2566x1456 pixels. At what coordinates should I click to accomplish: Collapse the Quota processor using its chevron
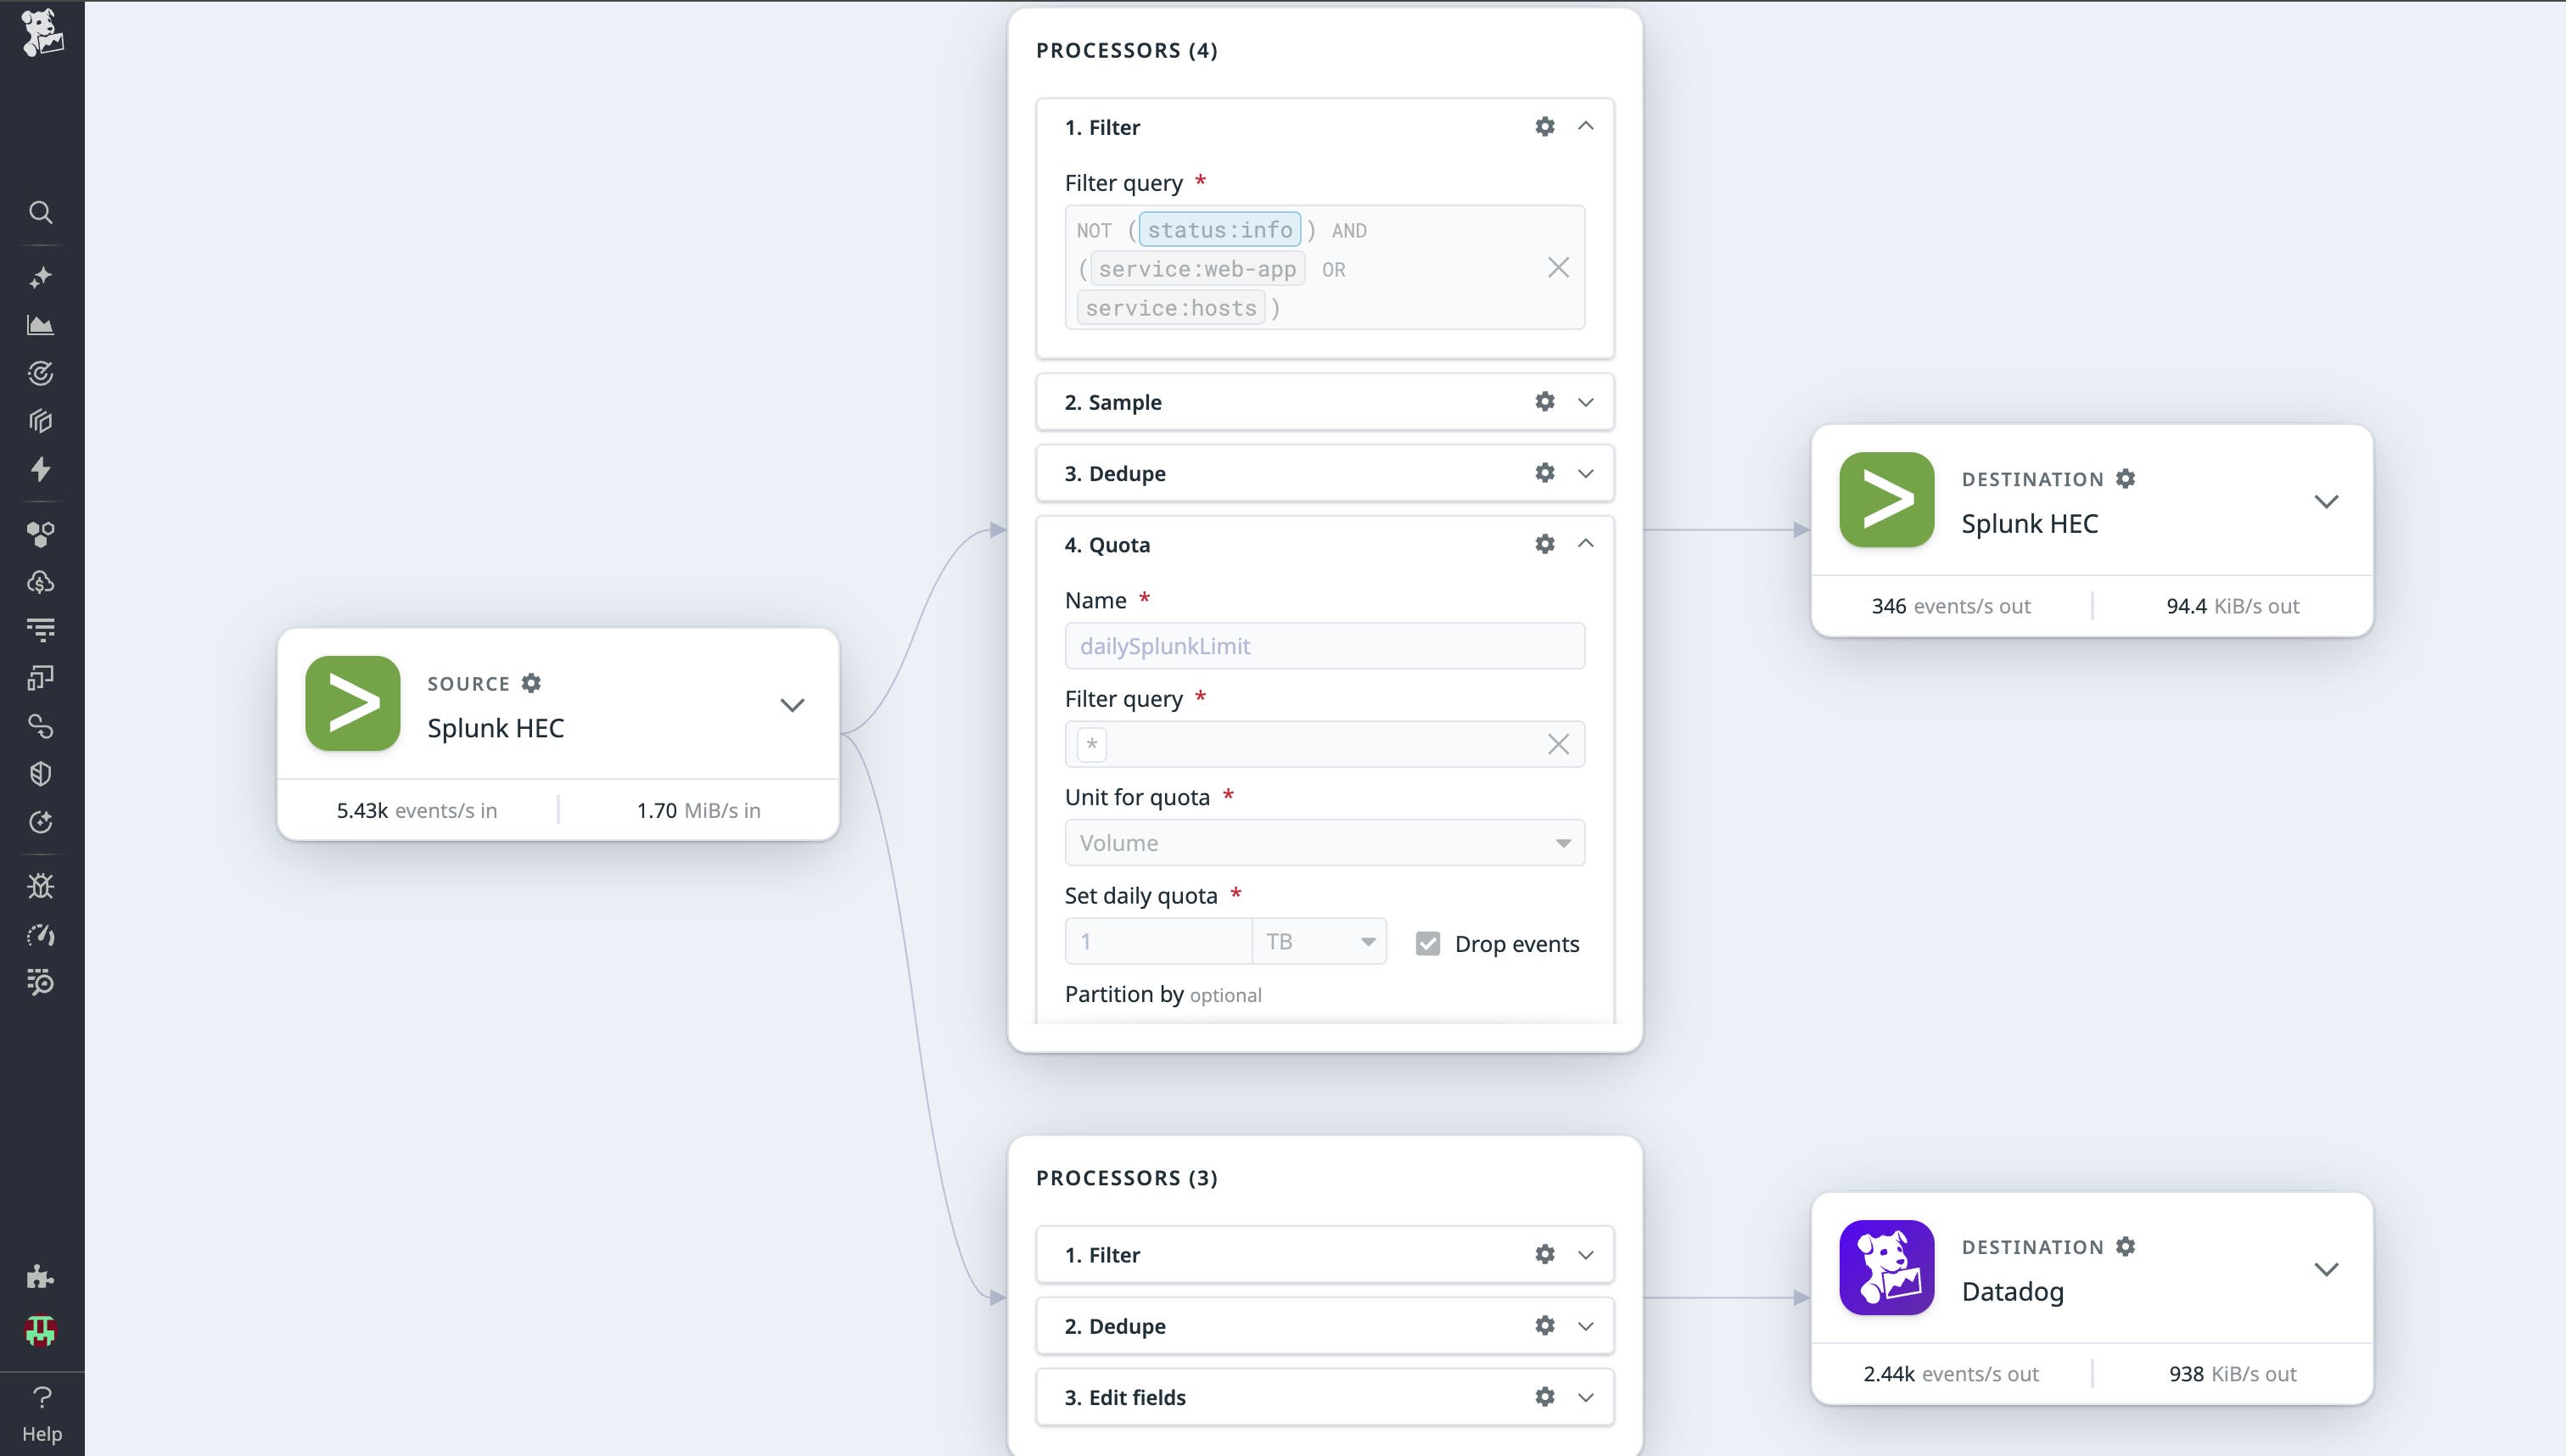1587,544
